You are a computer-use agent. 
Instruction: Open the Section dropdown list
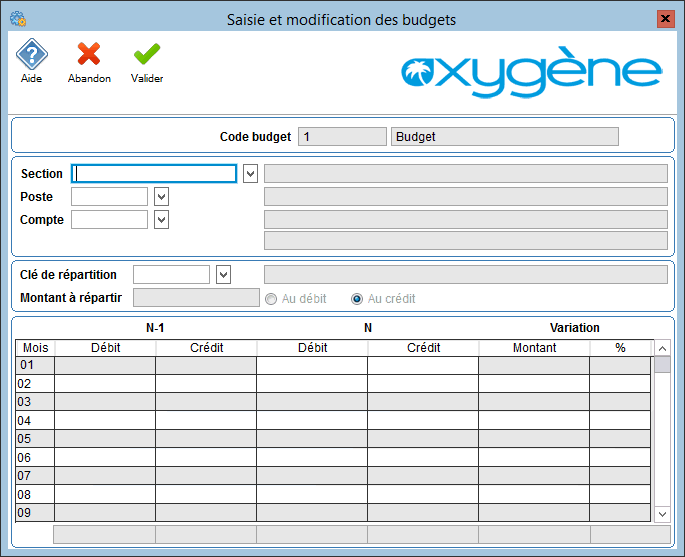point(250,174)
